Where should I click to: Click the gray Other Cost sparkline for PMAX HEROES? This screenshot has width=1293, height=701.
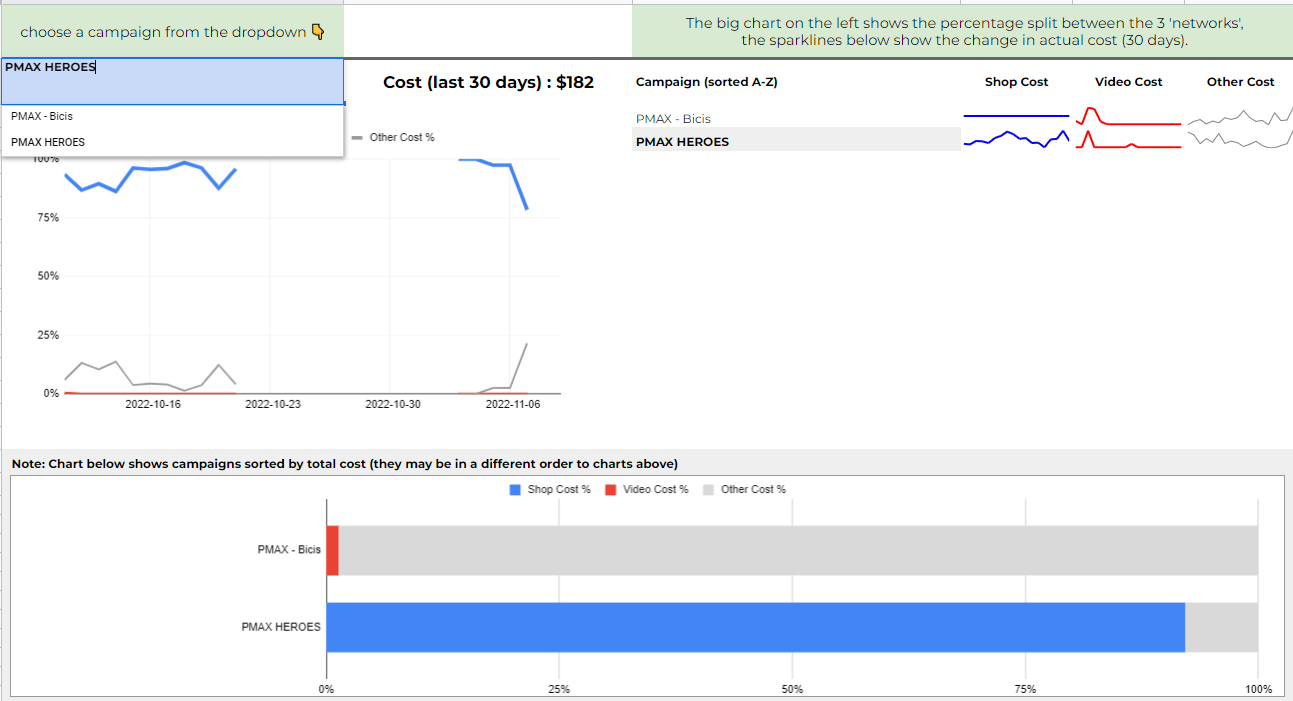(x=1239, y=140)
